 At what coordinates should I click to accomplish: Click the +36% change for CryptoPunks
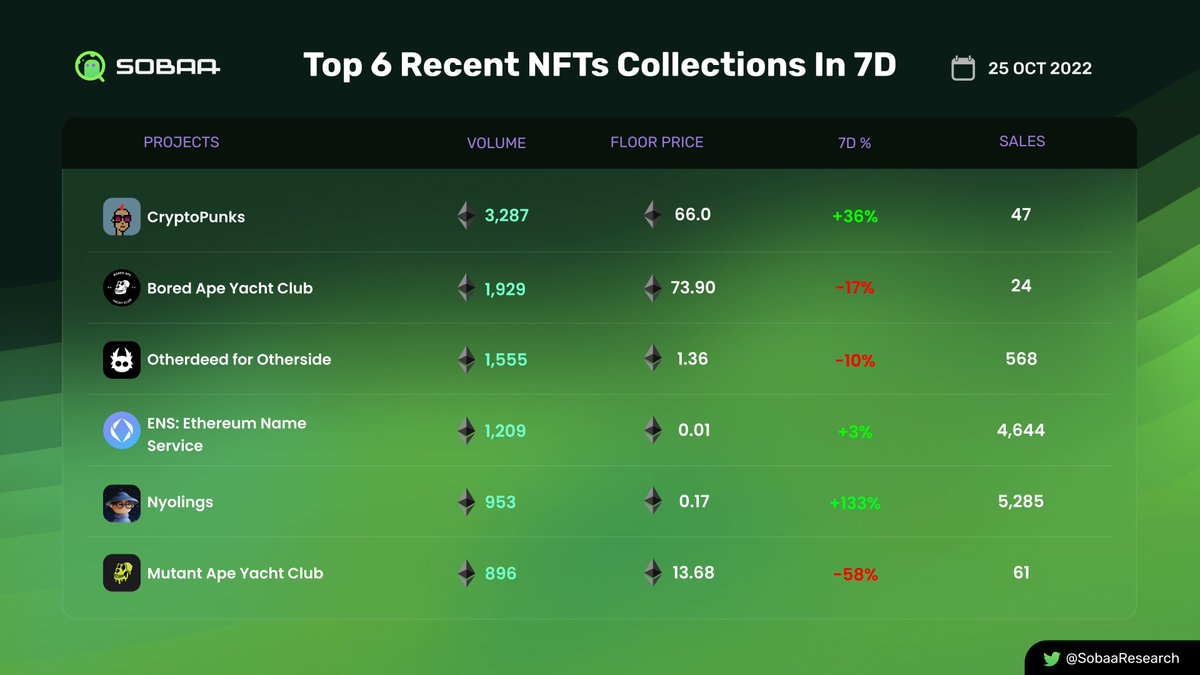pyautogui.click(x=854, y=216)
